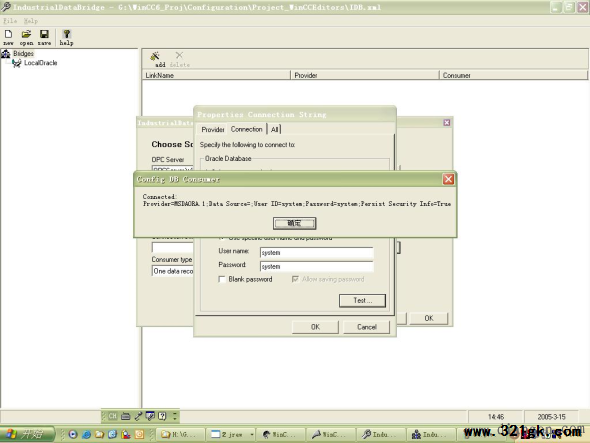590x443 pixels.
Task: Save configuration using the save icon
Action: coord(44,38)
